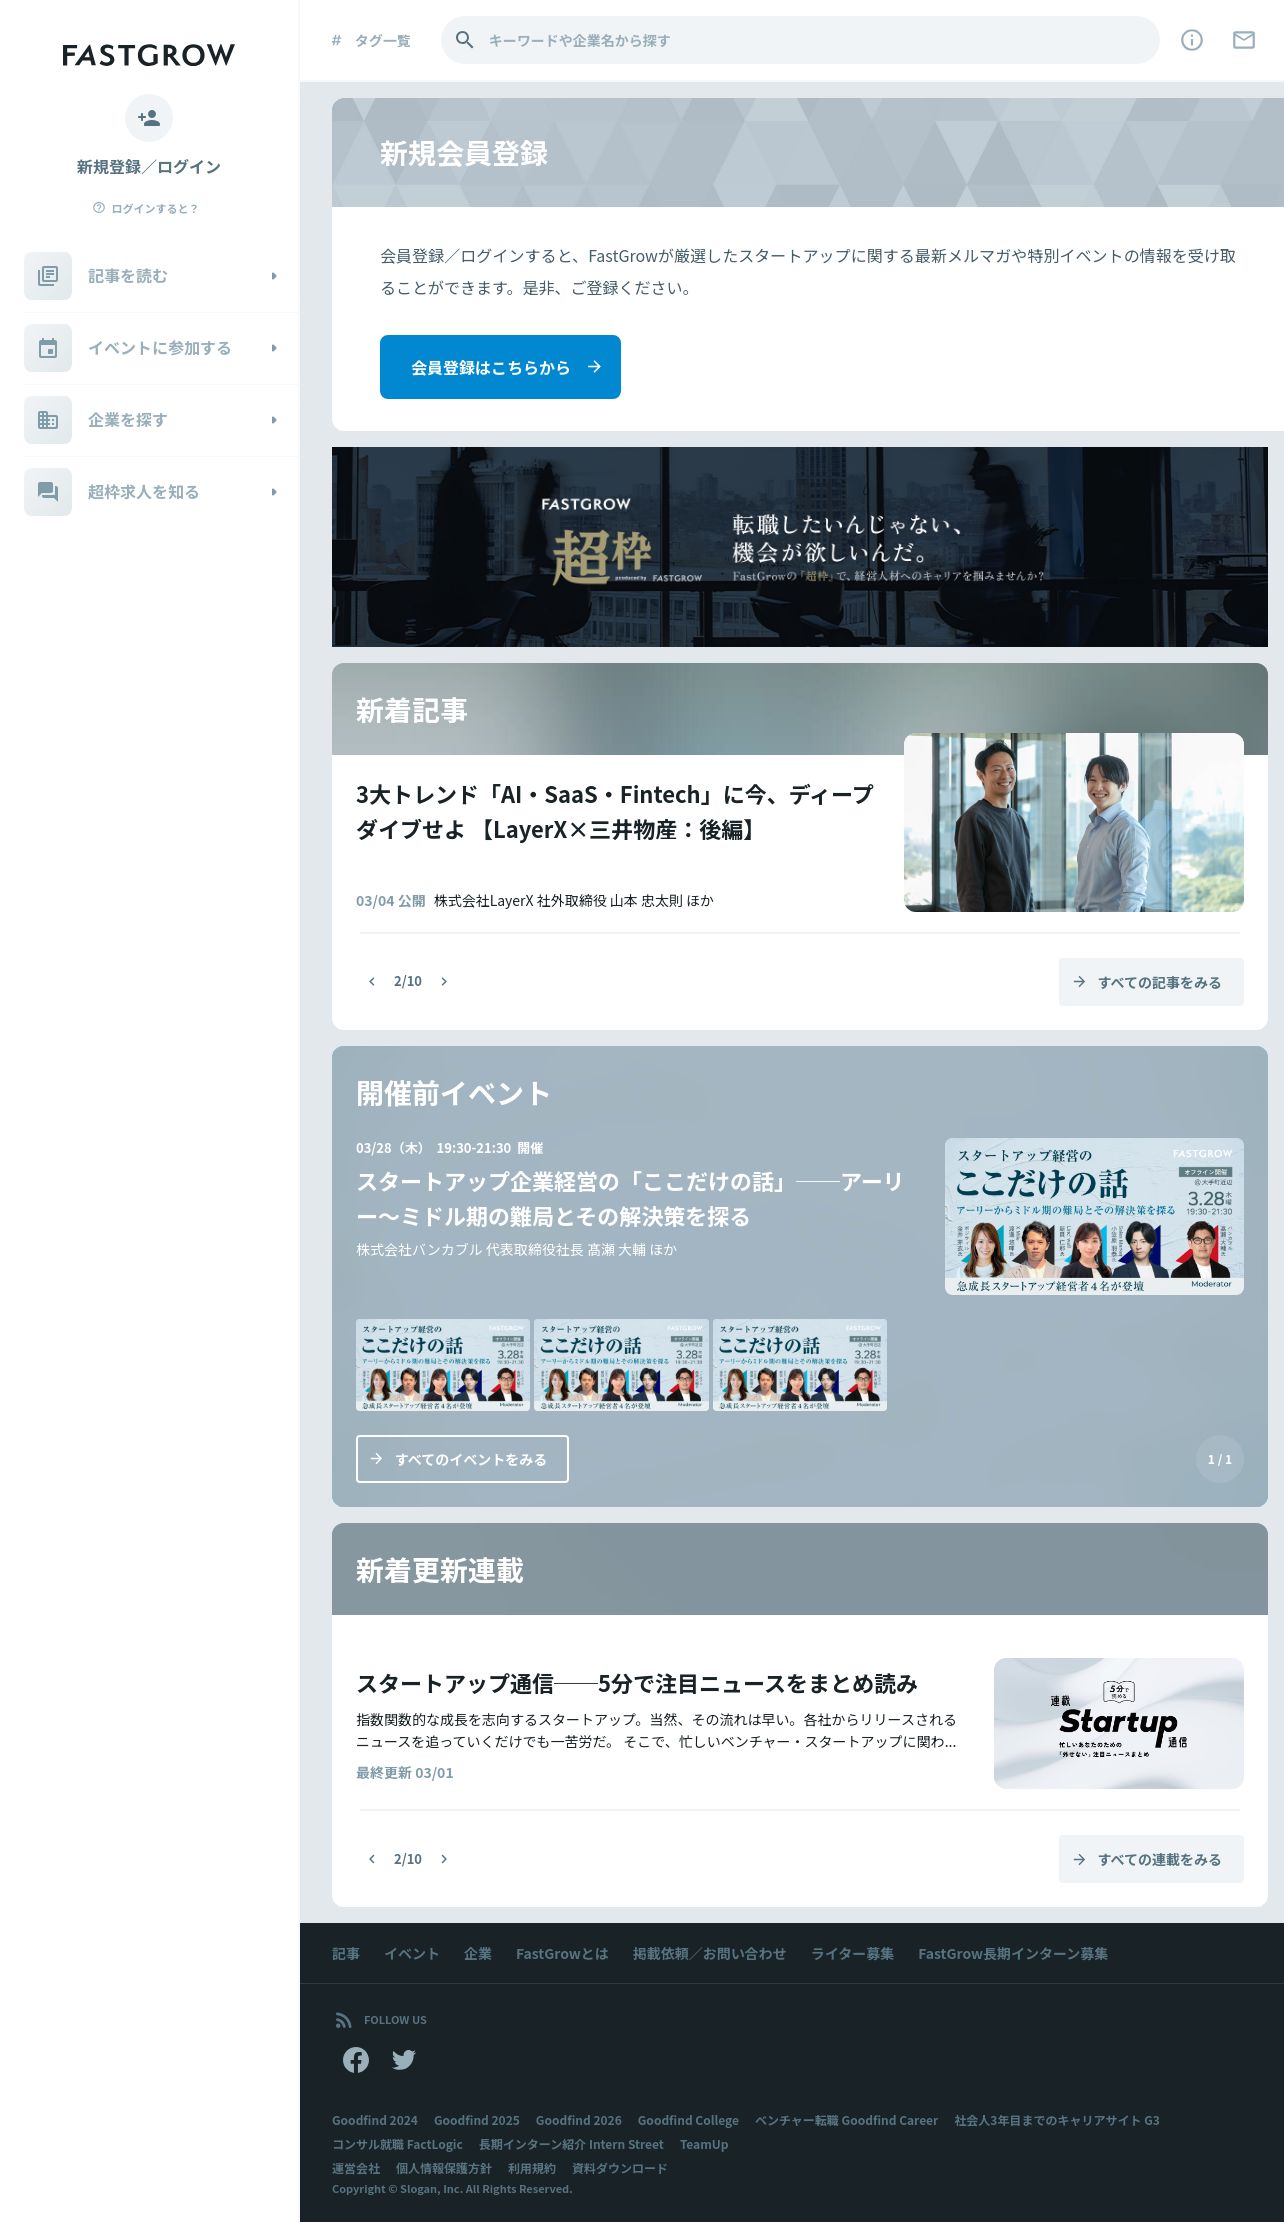Click the FASTGROW logo
1284x2222 pixels.
[148, 55]
